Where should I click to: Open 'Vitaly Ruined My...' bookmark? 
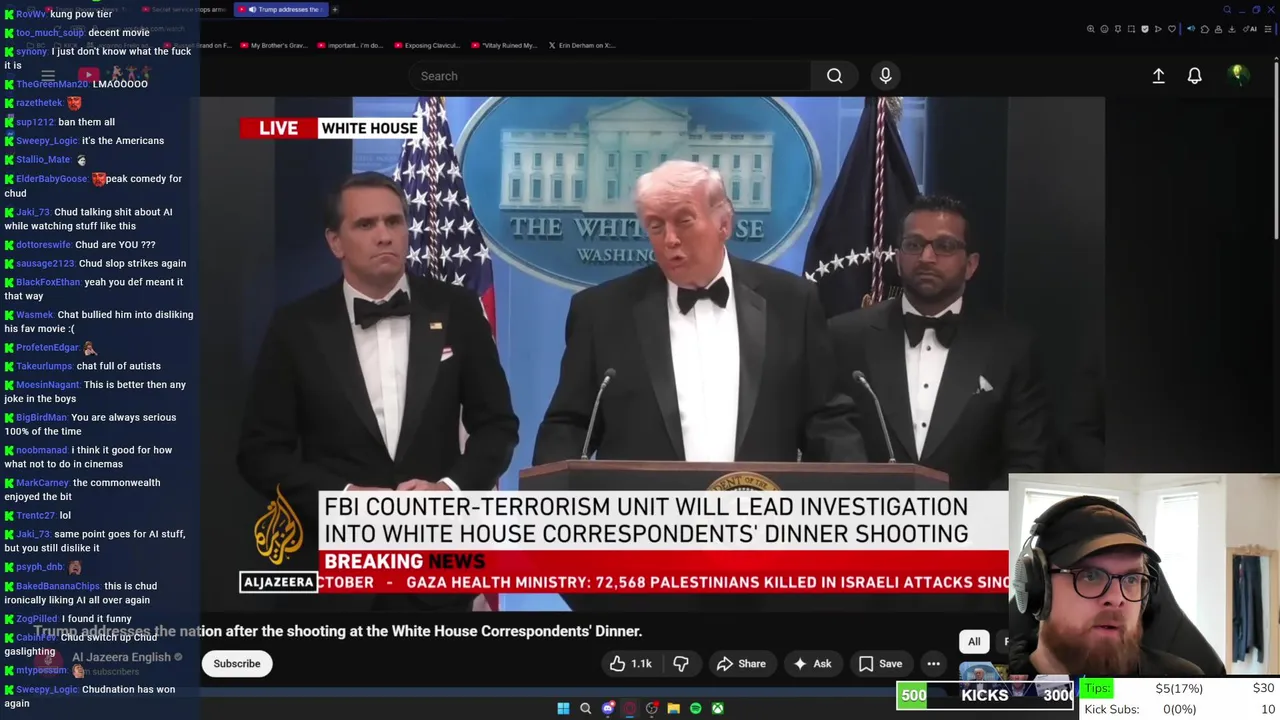tap(504, 45)
